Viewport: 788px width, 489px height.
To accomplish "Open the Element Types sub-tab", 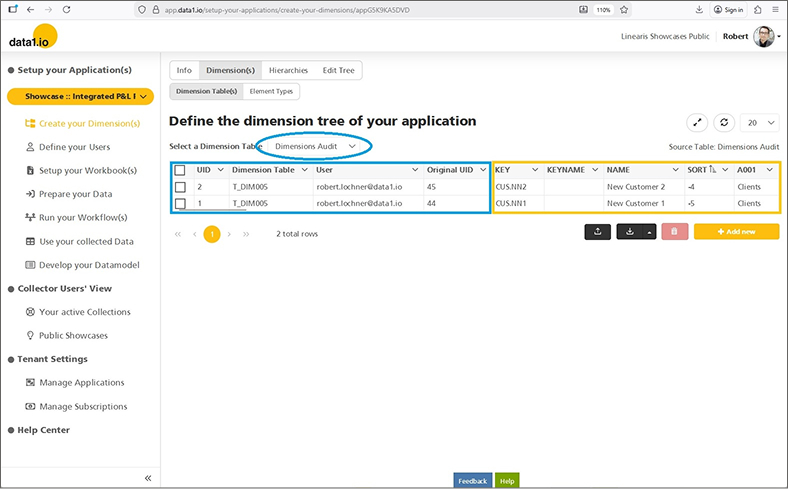I will [x=270, y=91].
